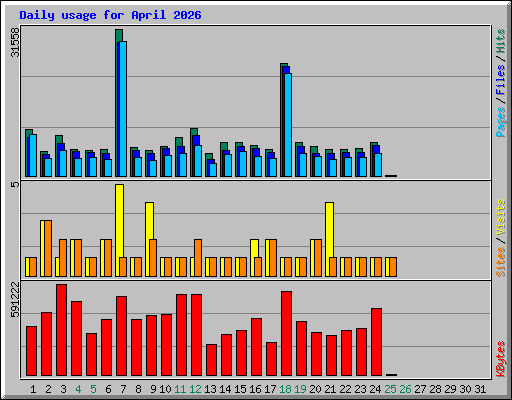Click the day 4 label on the x-axis
This screenshot has width=512, height=400.
point(78,389)
